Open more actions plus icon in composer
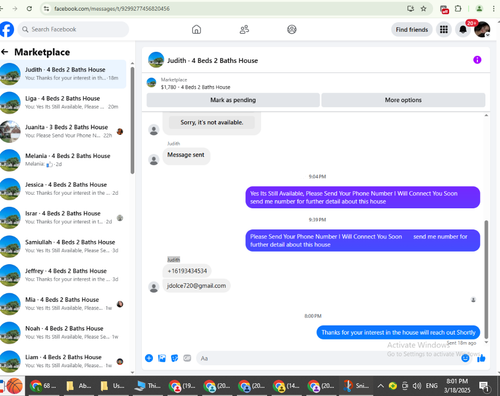 (x=149, y=358)
